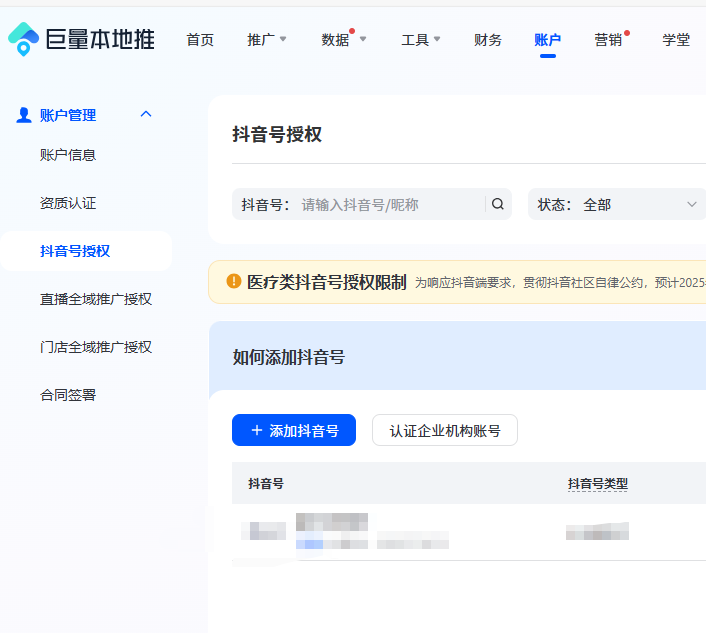This screenshot has width=706, height=633.
Task: Click the 账户管理 sidebar heading
Action: 68,115
